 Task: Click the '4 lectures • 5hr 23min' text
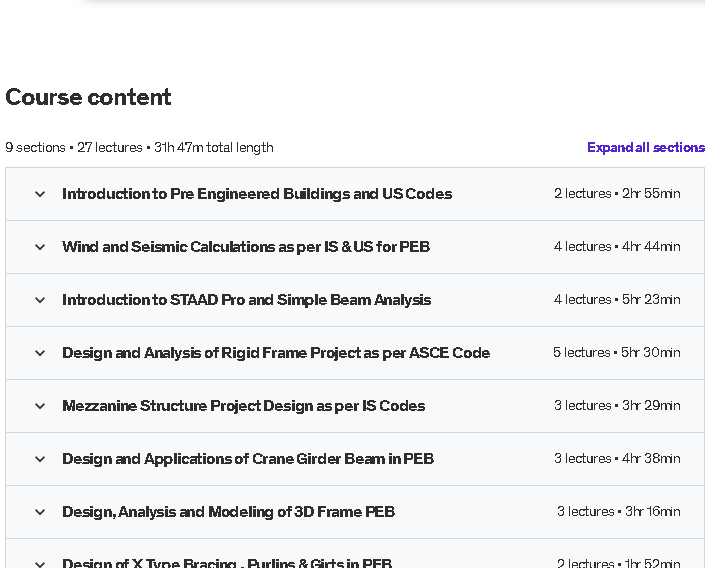[x=617, y=300]
